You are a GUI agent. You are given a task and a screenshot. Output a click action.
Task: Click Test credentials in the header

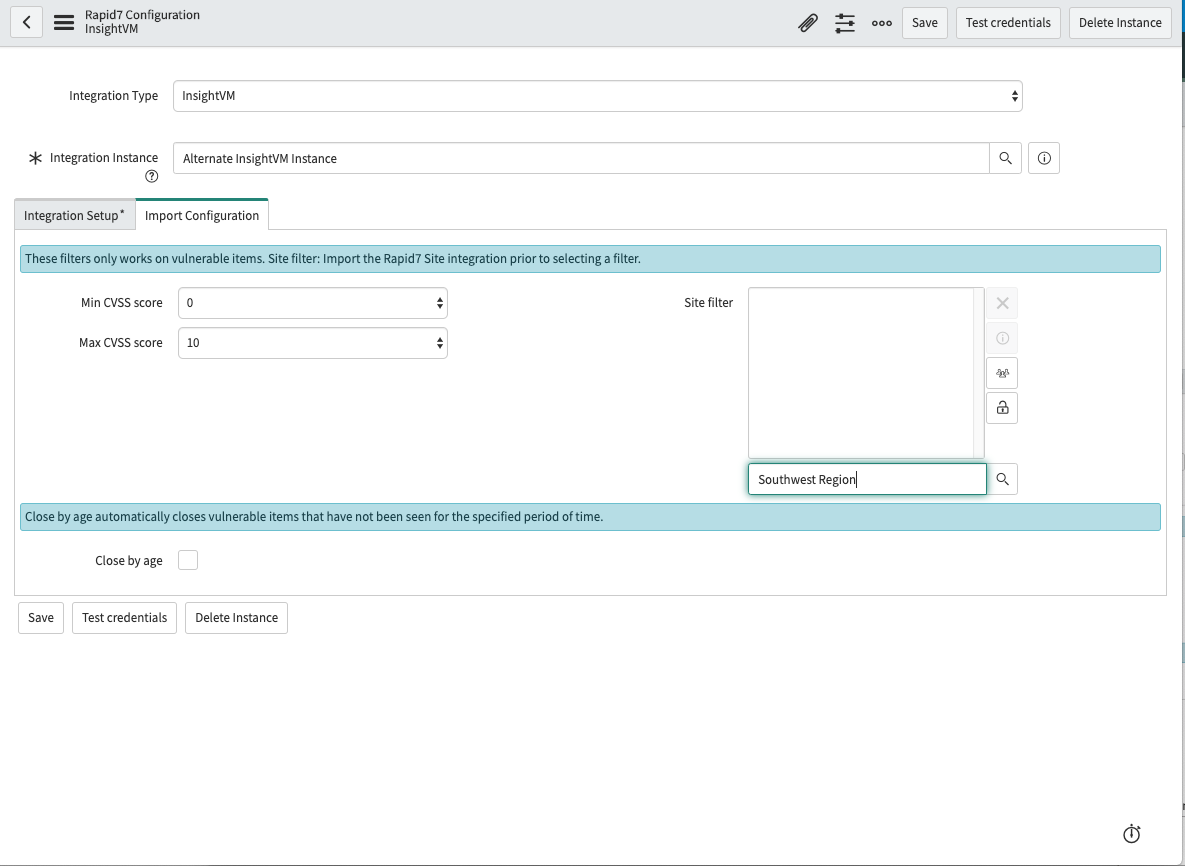click(x=1008, y=23)
